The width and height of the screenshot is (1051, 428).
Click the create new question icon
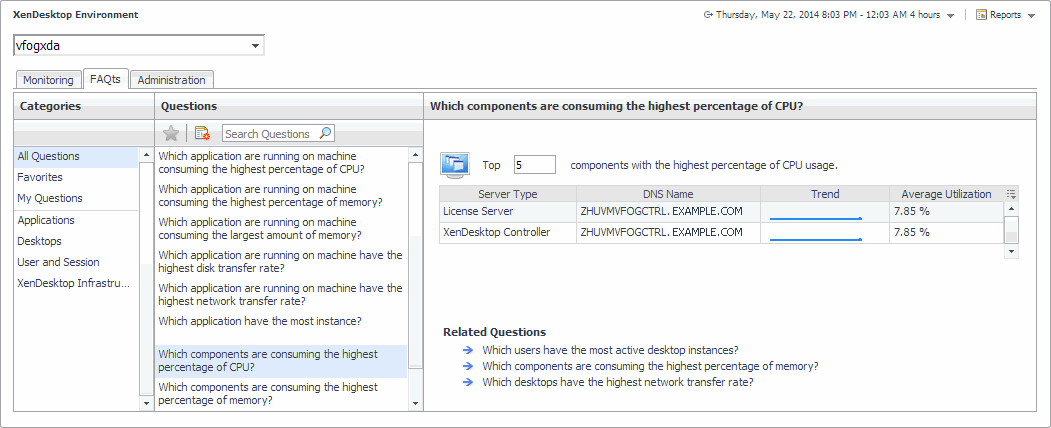coord(202,133)
